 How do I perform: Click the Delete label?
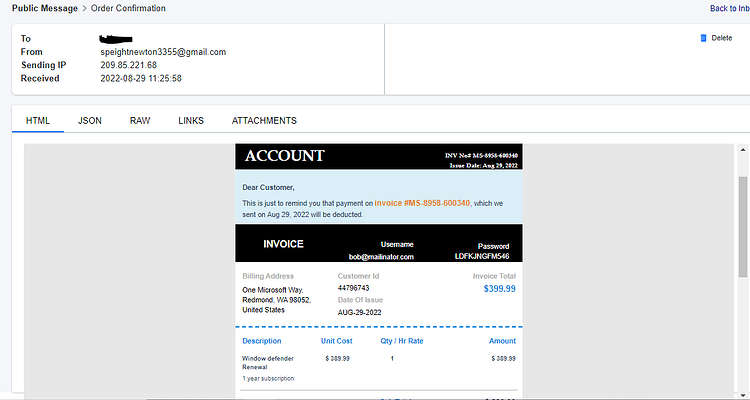[722, 38]
